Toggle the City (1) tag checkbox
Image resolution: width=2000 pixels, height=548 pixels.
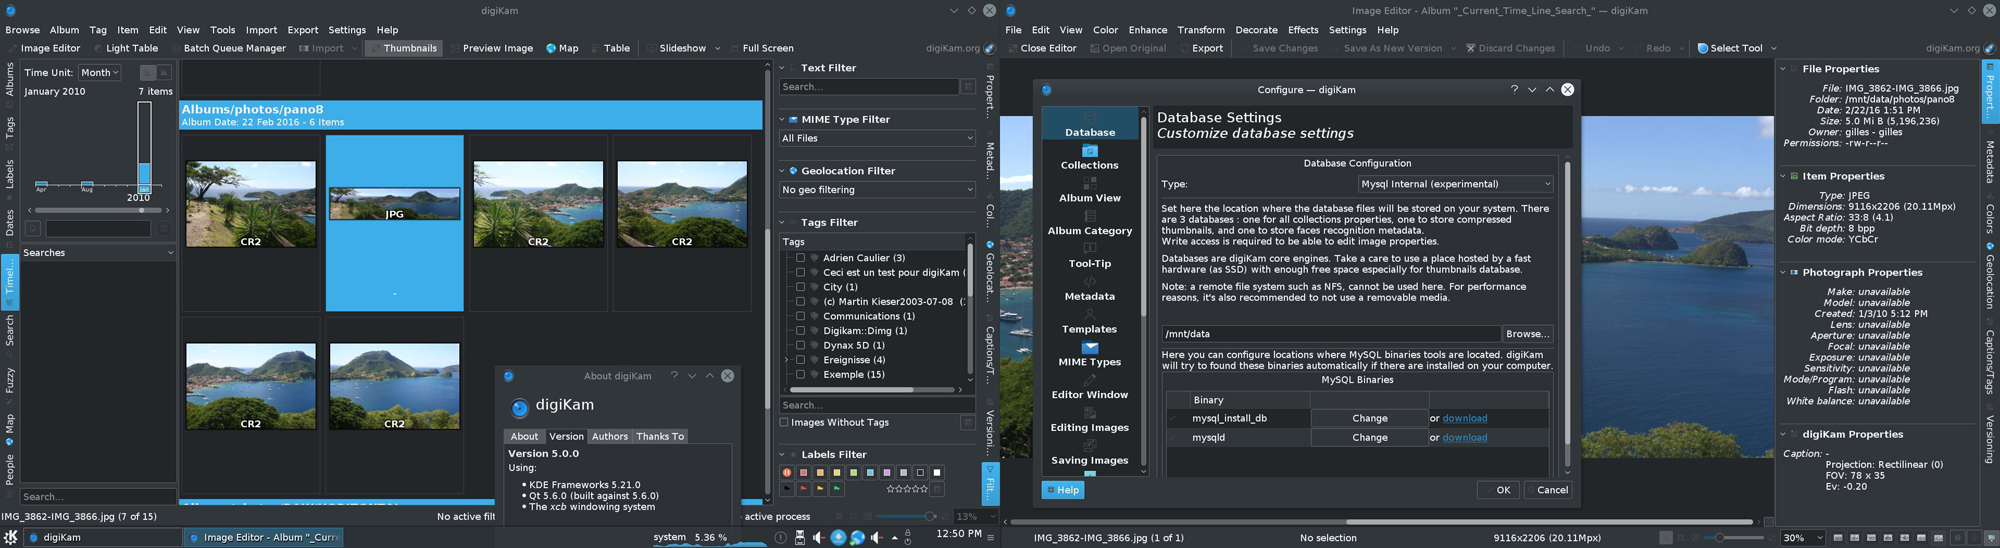pos(800,287)
